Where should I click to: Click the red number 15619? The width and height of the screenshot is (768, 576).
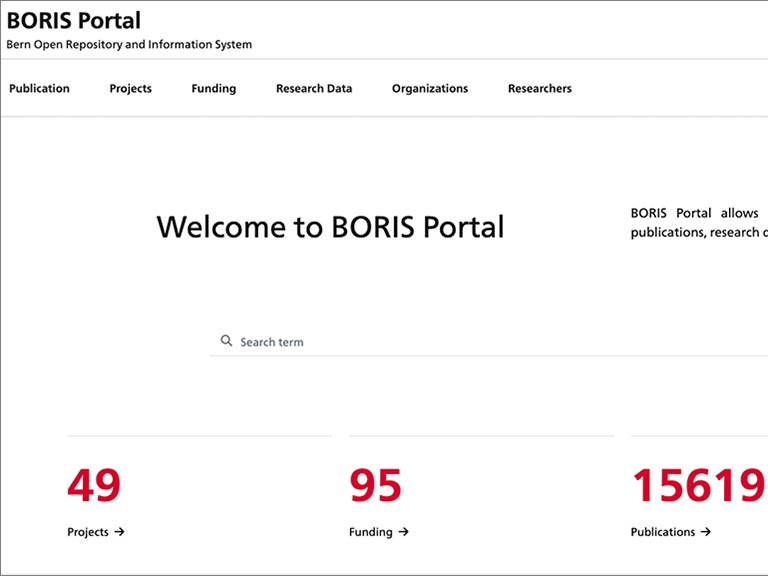pos(698,485)
